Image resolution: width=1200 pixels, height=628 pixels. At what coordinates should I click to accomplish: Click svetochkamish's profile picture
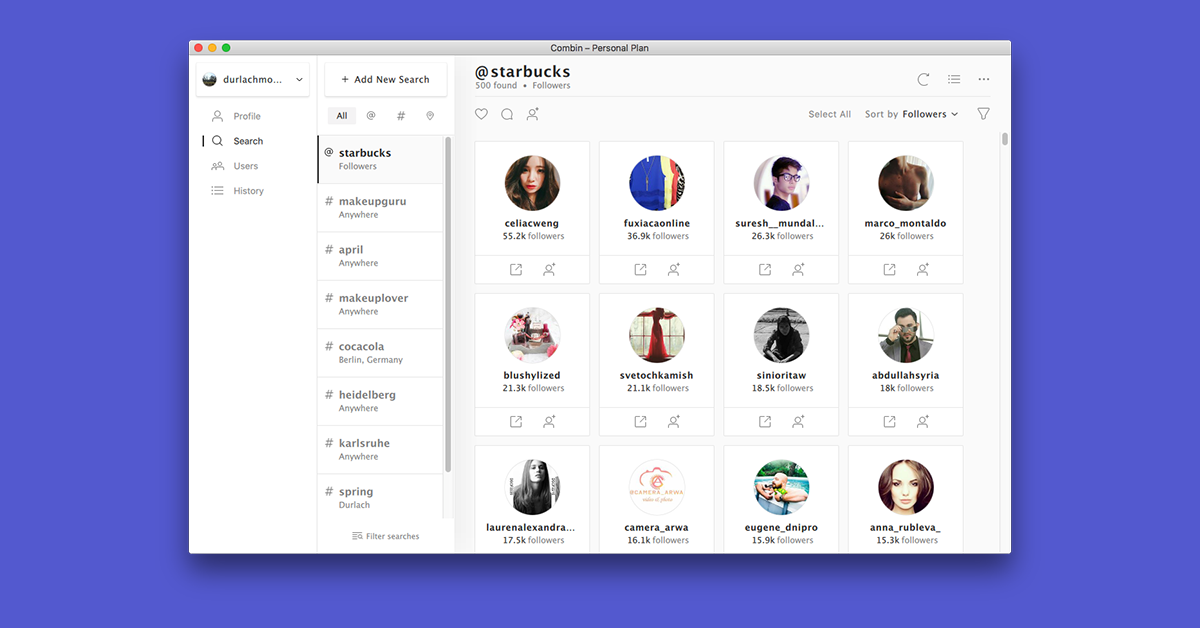tap(657, 335)
